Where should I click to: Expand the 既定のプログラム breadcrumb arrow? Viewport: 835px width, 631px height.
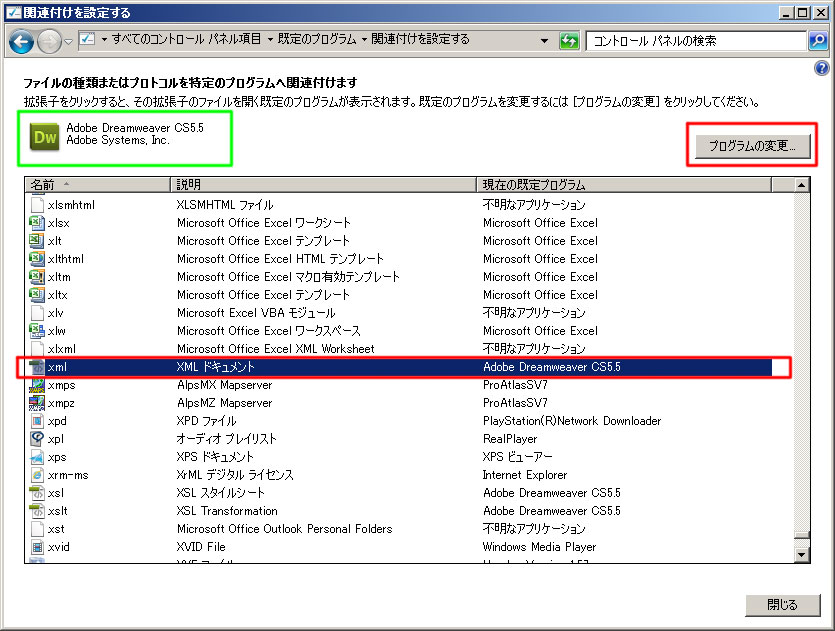coord(271,39)
